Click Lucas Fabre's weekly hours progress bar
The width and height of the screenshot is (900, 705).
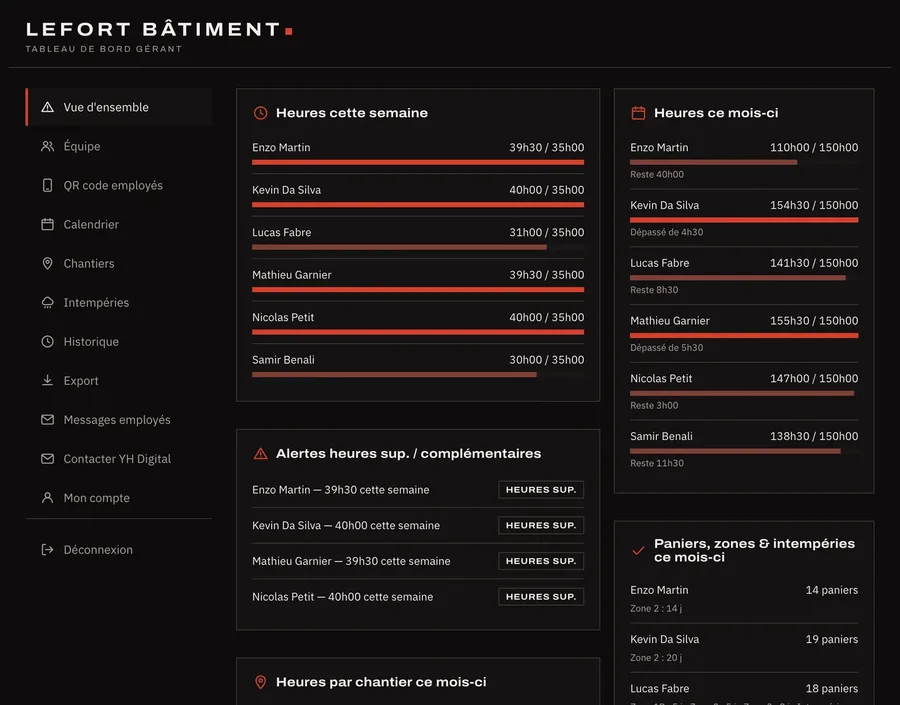[x=418, y=247]
